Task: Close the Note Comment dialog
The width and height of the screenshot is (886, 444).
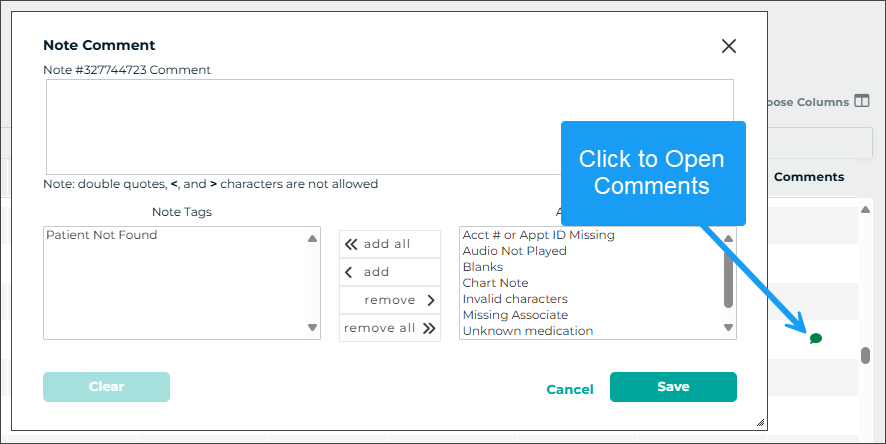Action: [729, 46]
